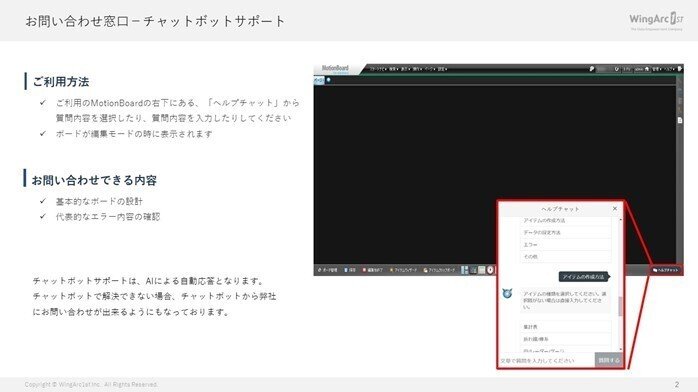Open アイテムウィザード in bottom toolbar
Screen dimensions: 698x392
click(404, 270)
